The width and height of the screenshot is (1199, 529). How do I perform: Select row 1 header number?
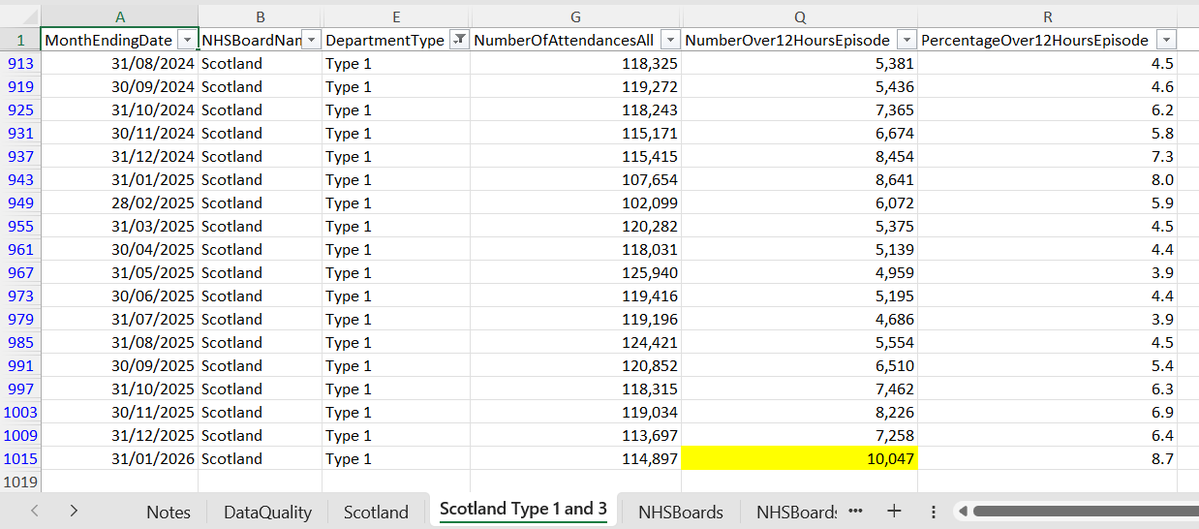(x=20, y=41)
